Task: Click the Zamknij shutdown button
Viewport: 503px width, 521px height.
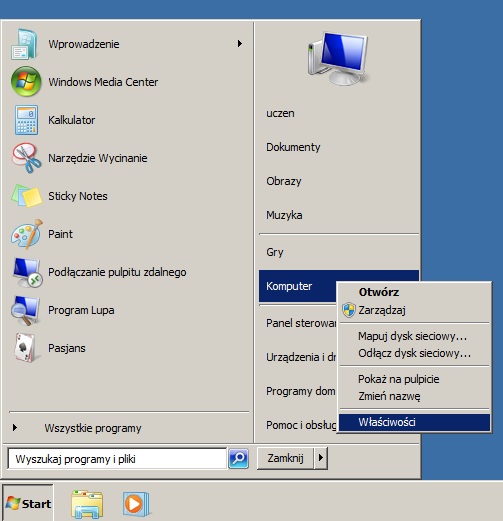Action: 285,458
